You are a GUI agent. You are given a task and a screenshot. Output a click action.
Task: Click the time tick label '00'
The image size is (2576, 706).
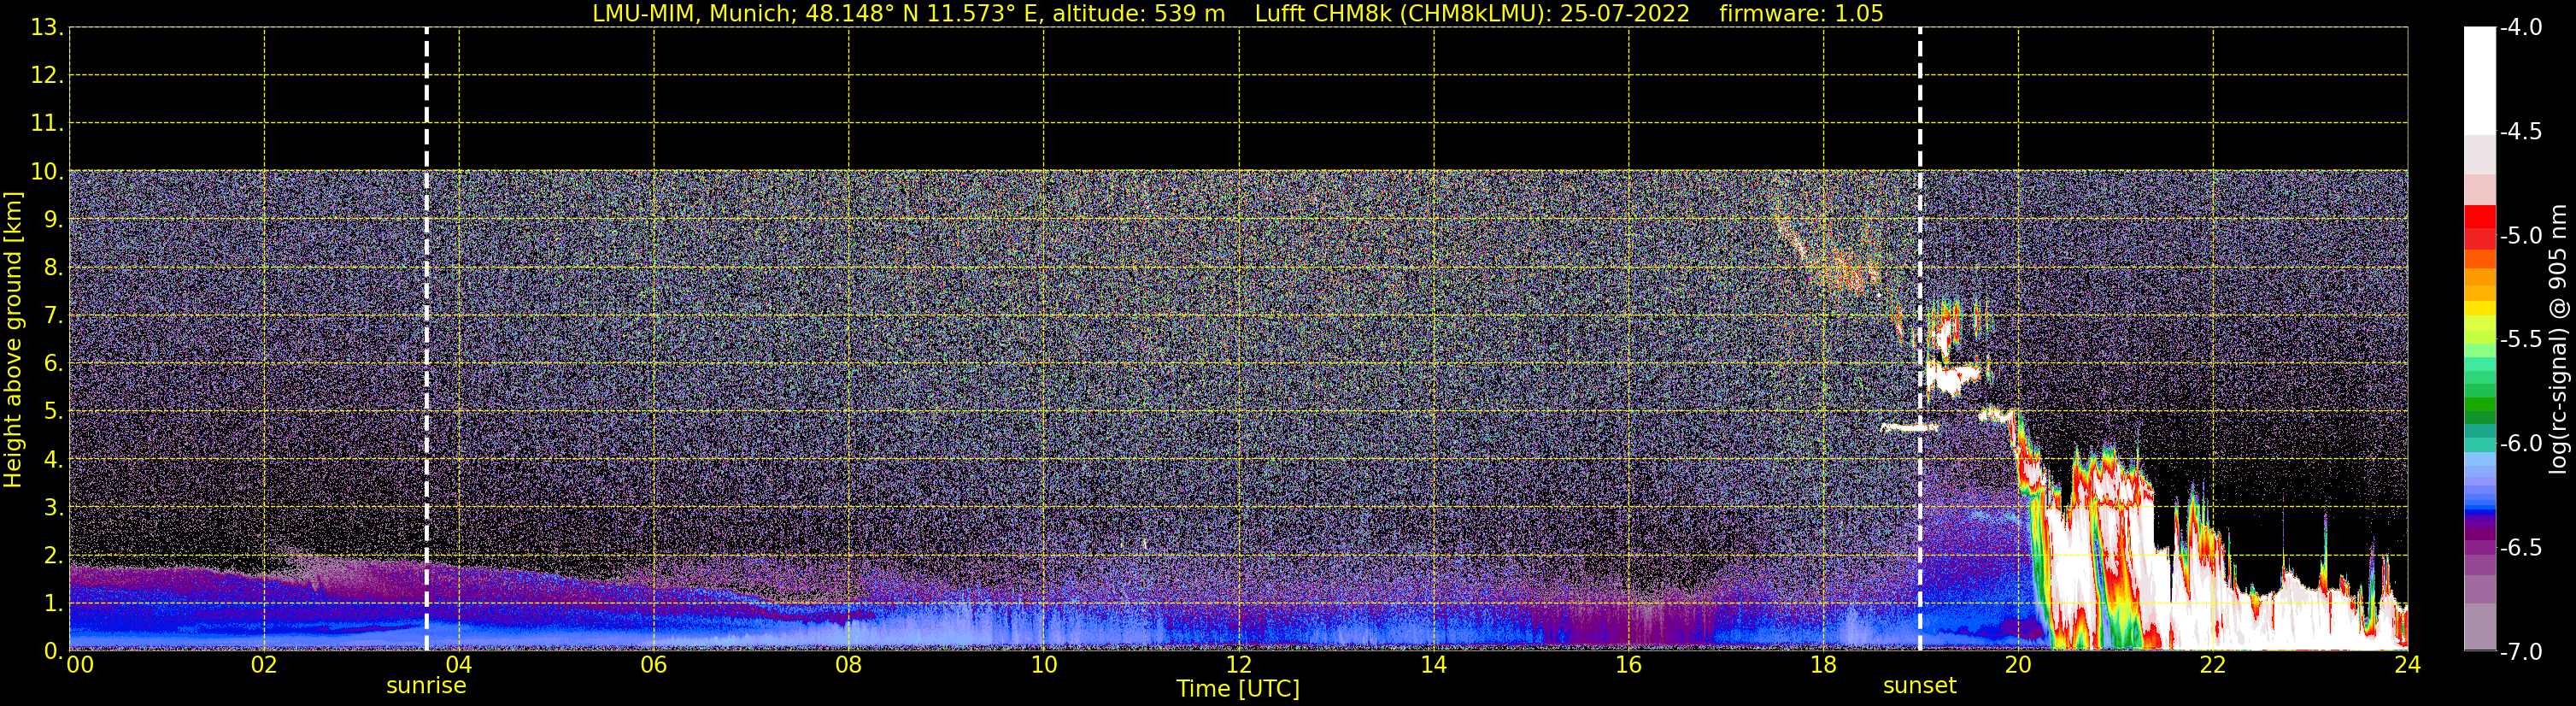click(x=80, y=665)
